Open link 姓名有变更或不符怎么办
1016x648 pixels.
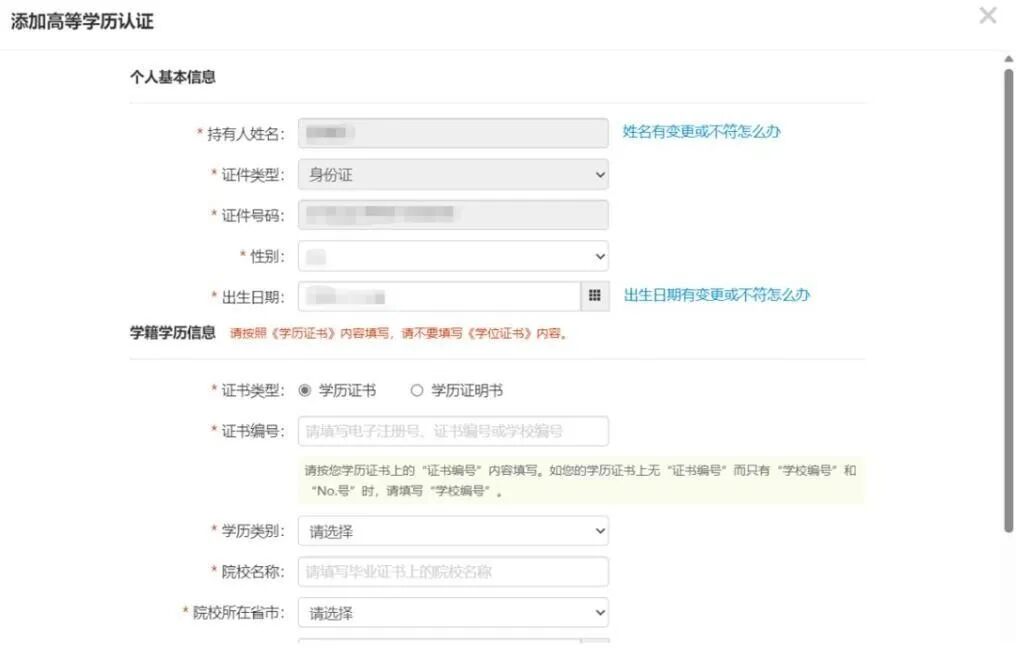coord(701,132)
